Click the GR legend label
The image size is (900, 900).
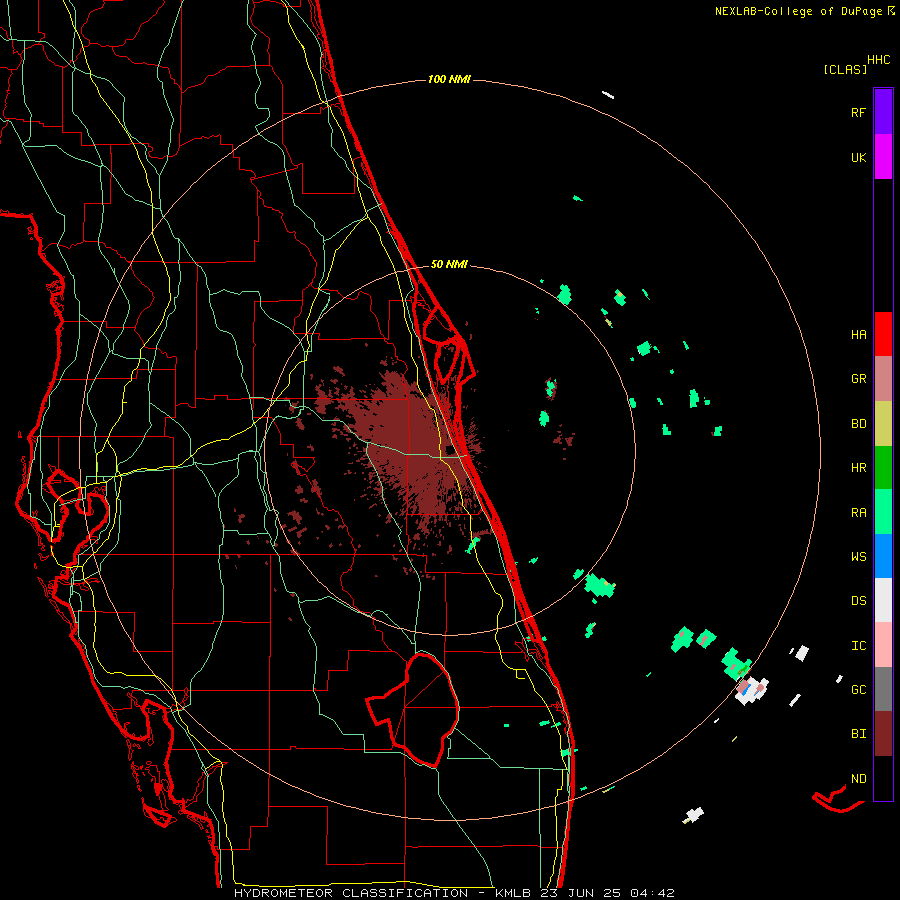click(x=859, y=379)
